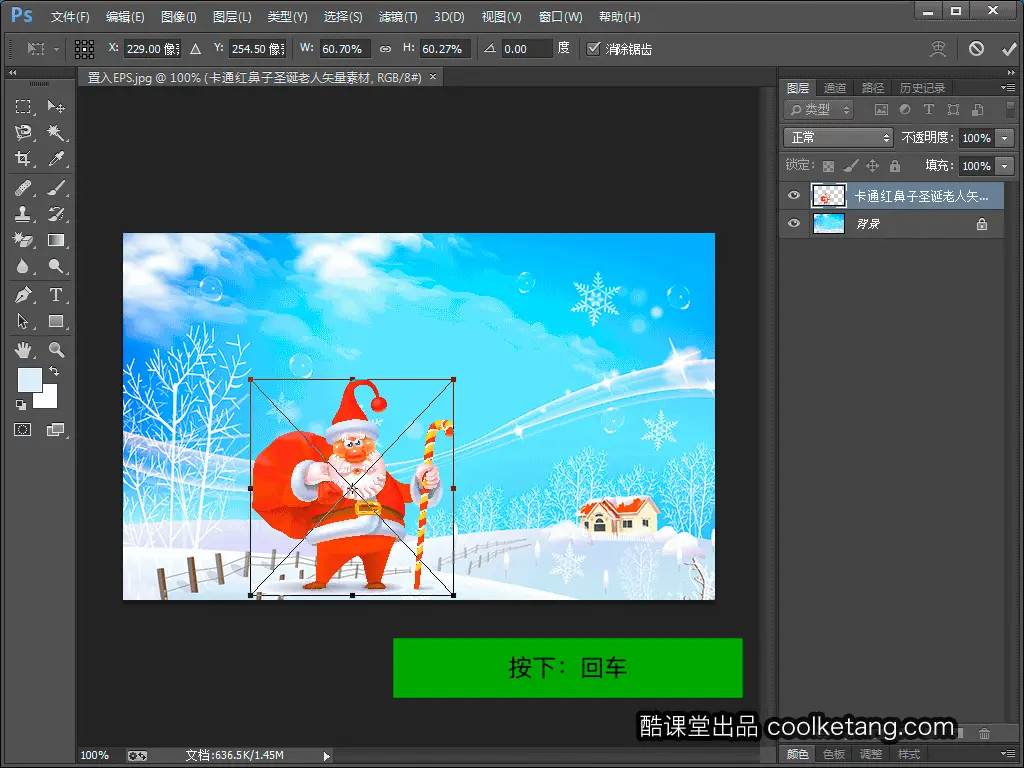Select the Dodge tool
This screenshot has width=1024, height=768.
pyautogui.click(x=56, y=266)
